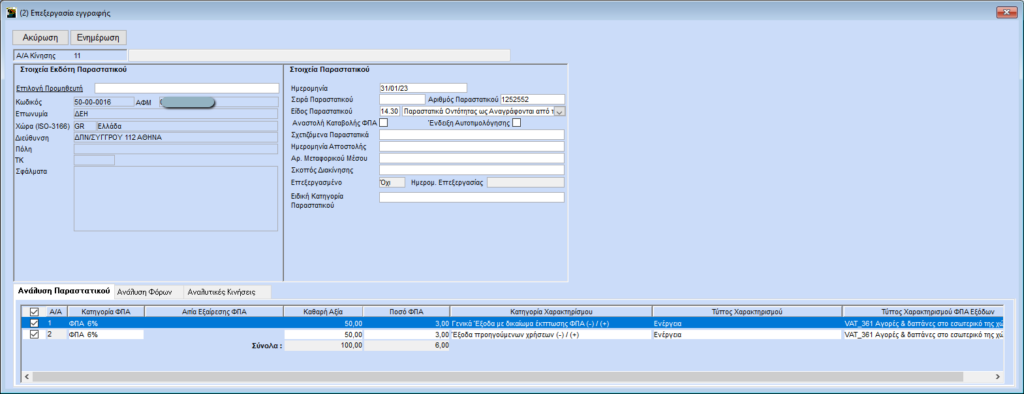This screenshot has width=1024, height=394.
Task: Click the Ακύρωση button
Action: tap(40, 37)
